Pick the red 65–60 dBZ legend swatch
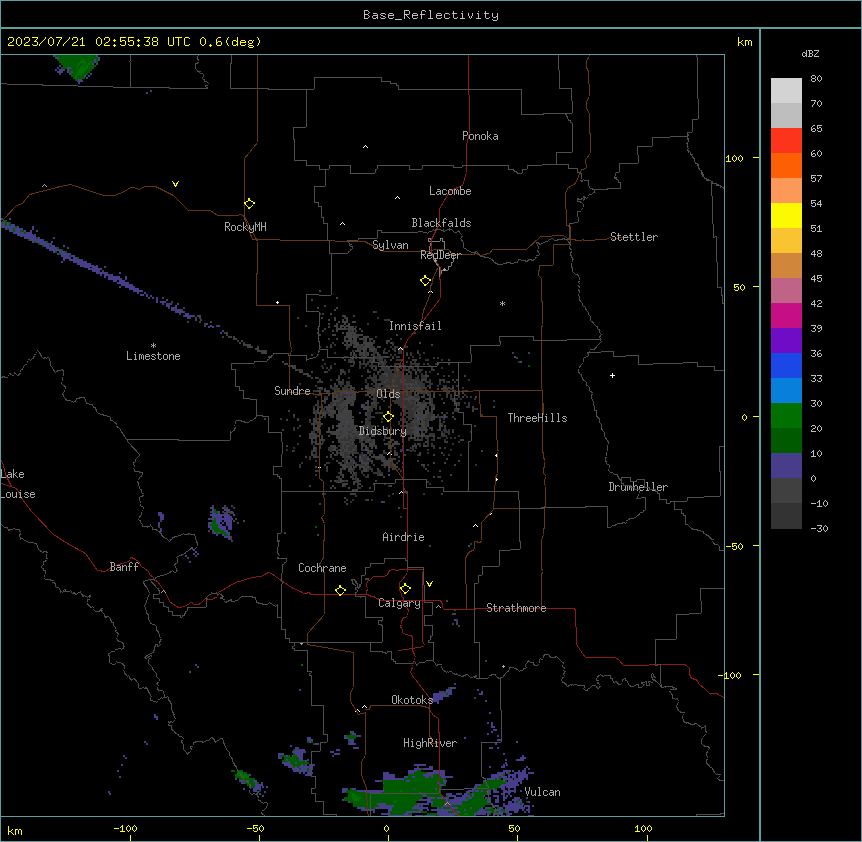Screen dimensions: 862x842 786,141
